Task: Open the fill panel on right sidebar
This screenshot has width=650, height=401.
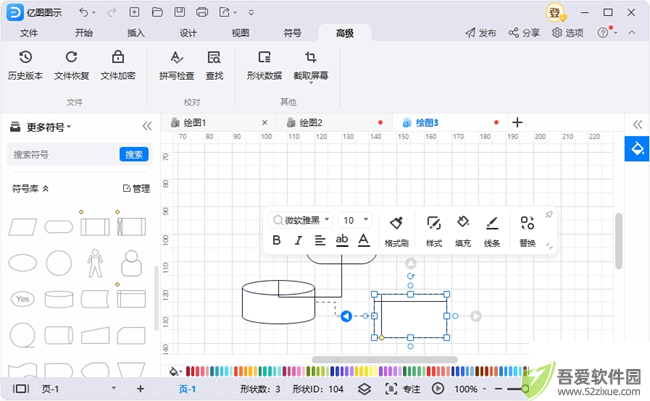Action: pos(637,148)
